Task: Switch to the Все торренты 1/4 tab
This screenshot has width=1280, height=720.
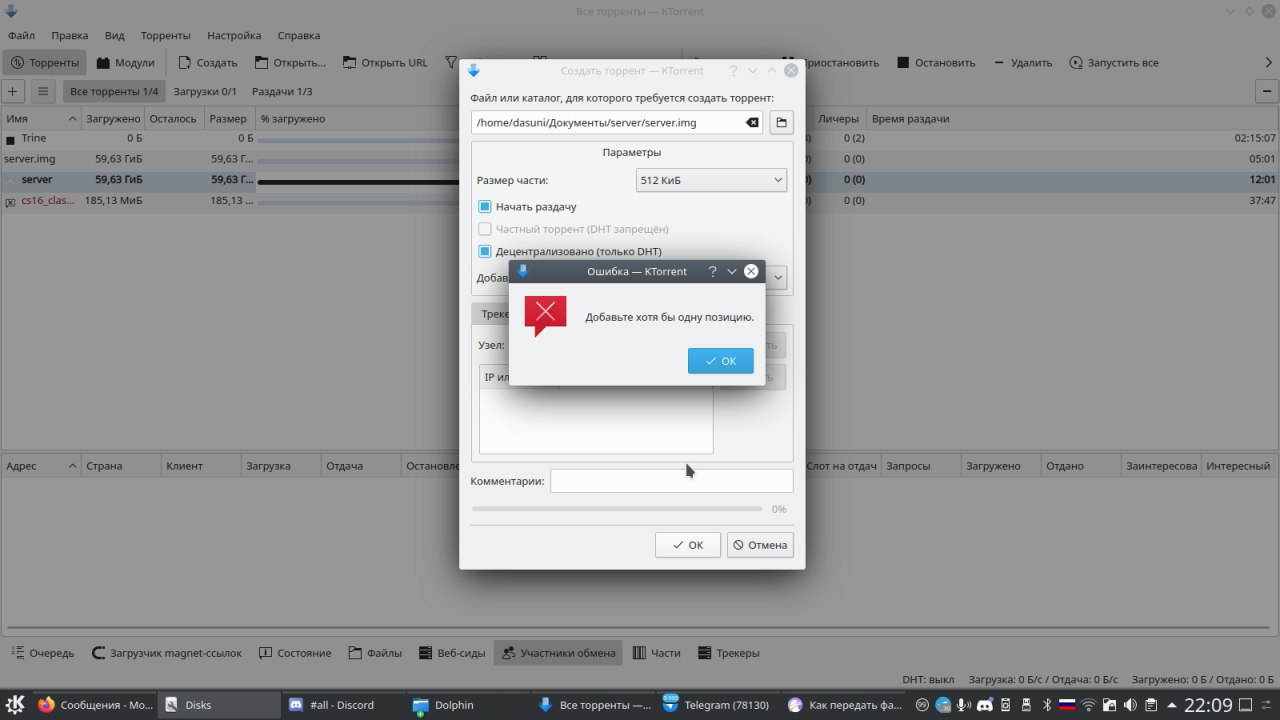Action: tap(114, 91)
